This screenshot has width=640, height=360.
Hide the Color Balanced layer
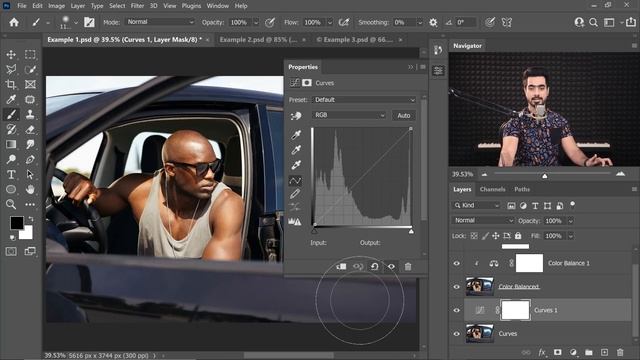click(457, 287)
